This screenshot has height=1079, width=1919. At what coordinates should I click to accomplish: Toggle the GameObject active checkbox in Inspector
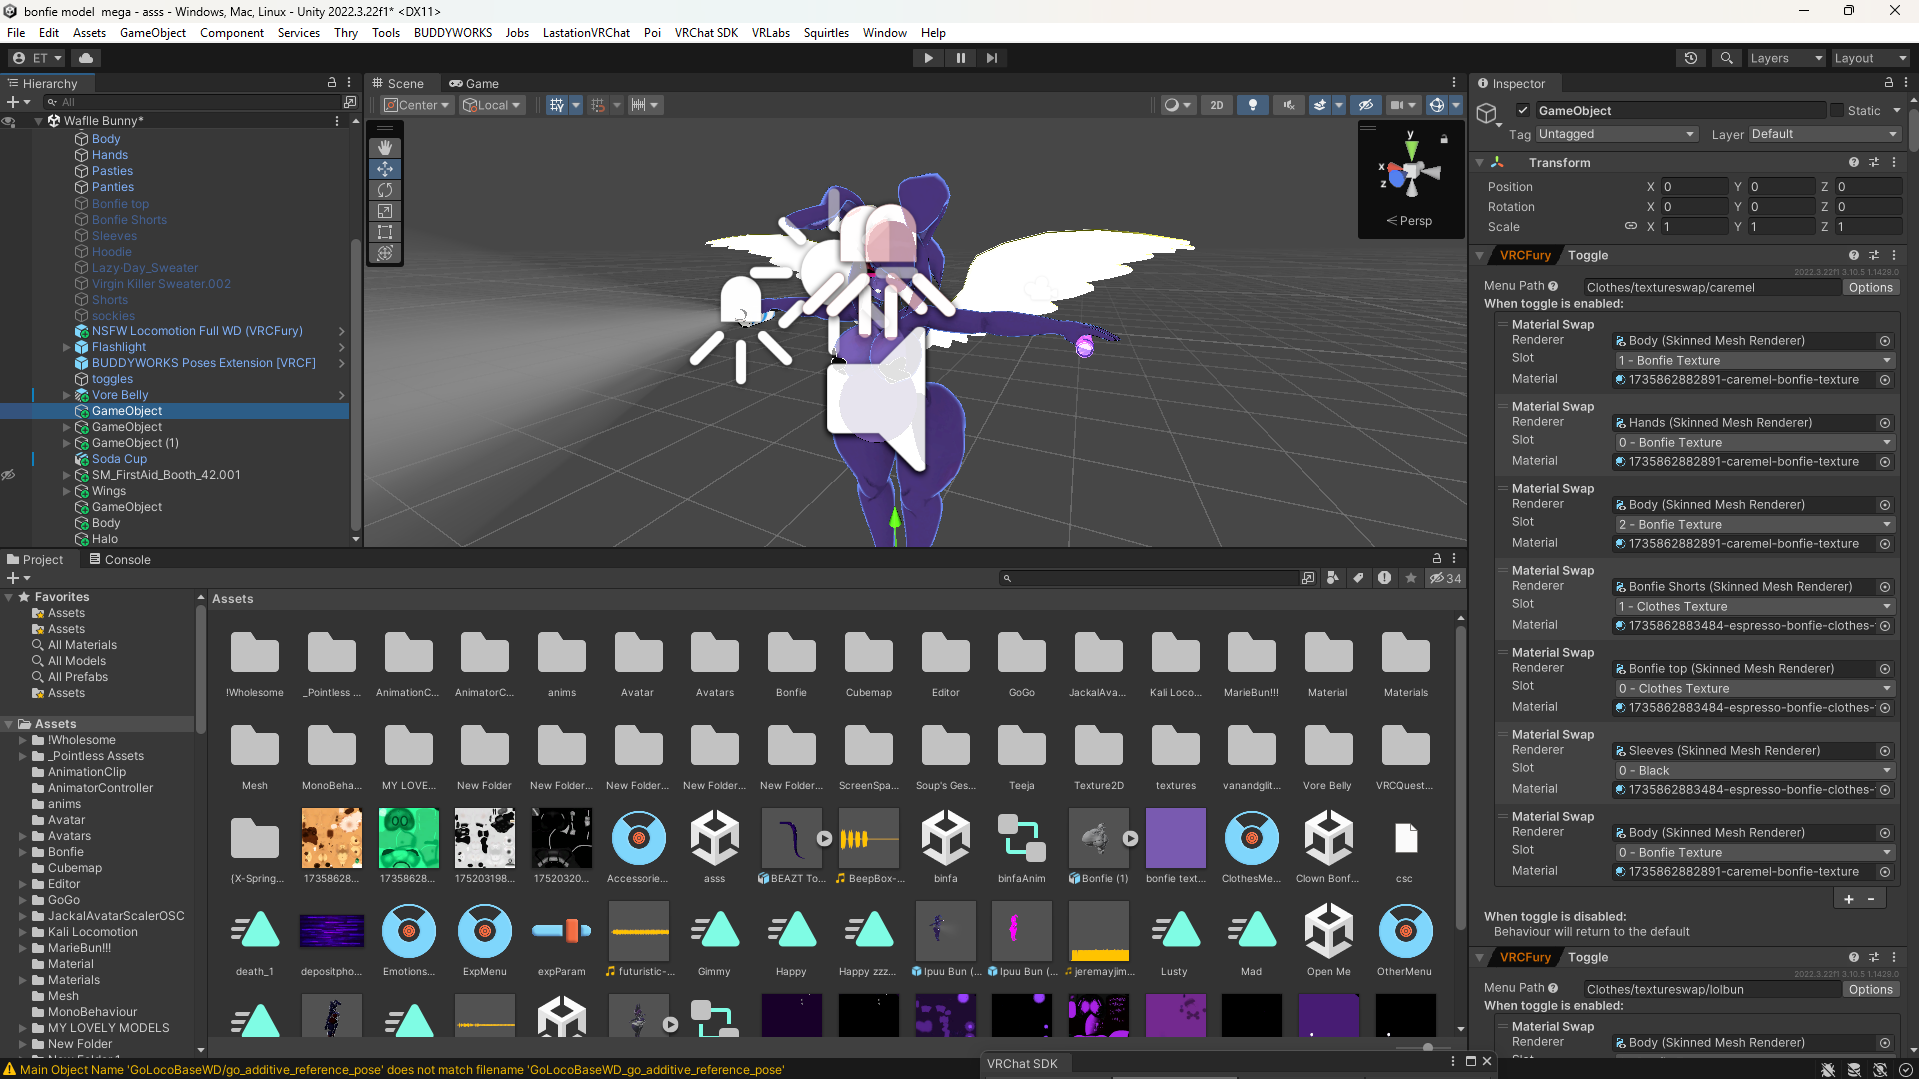(x=1522, y=111)
